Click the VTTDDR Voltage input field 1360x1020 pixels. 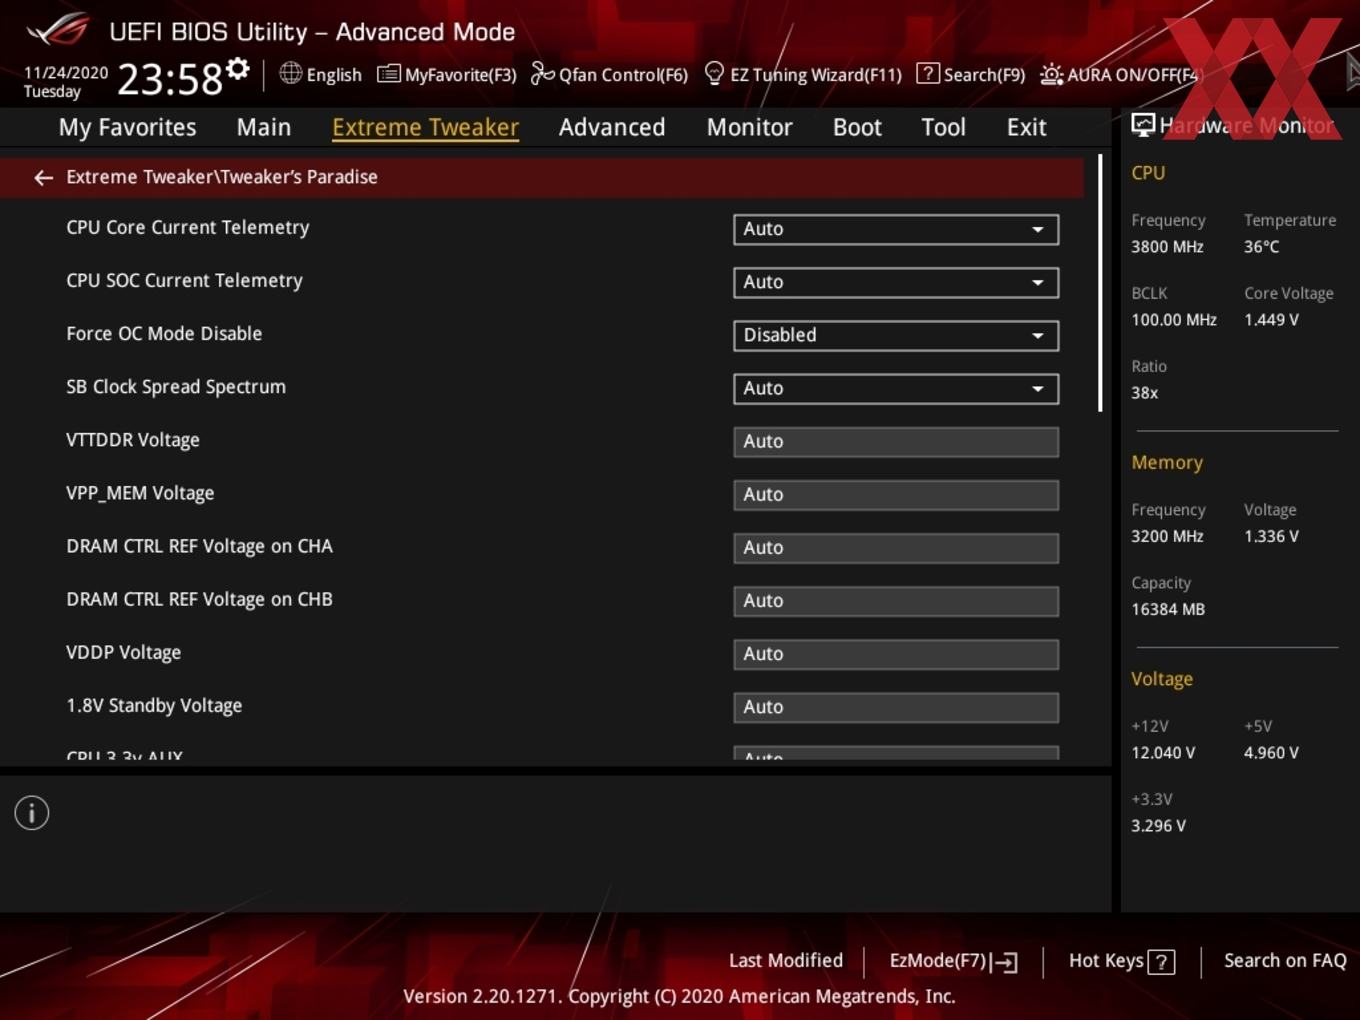(896, 441)
